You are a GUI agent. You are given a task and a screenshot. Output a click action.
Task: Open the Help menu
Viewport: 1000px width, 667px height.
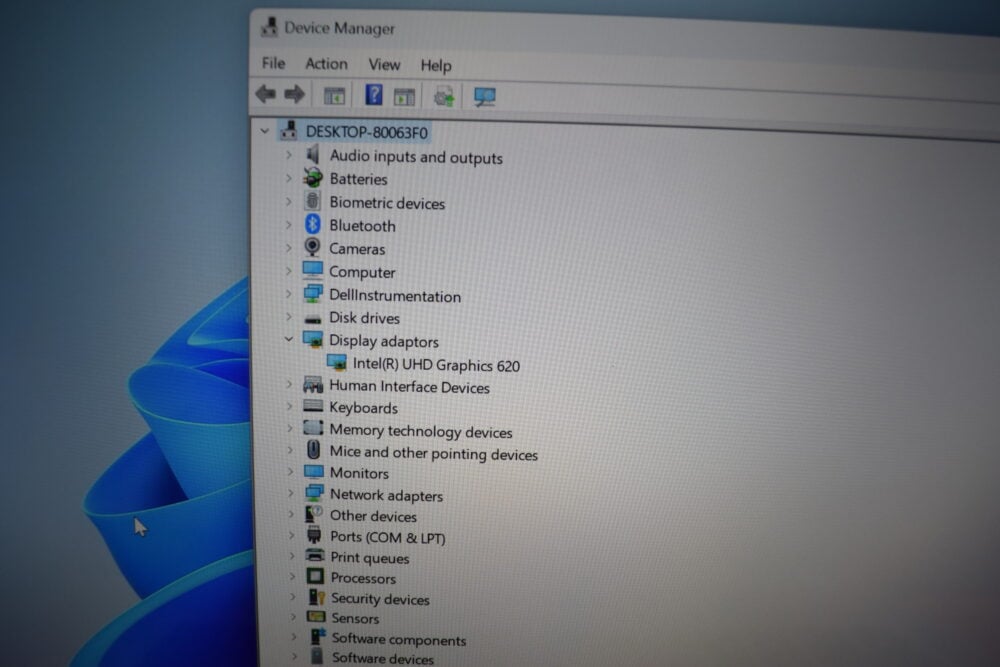click(x=436, y=65)
